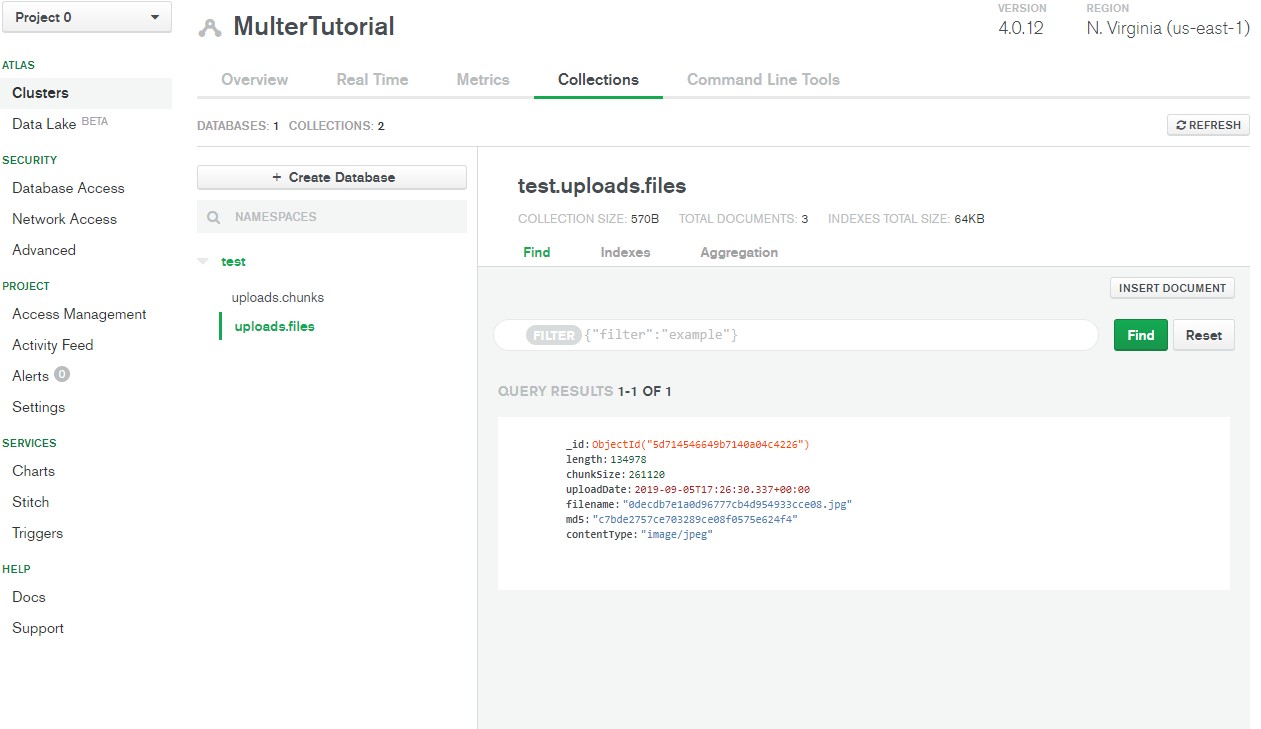Navigate to Triggers under Services
1261x729 pixels.
tap(37, 533)
